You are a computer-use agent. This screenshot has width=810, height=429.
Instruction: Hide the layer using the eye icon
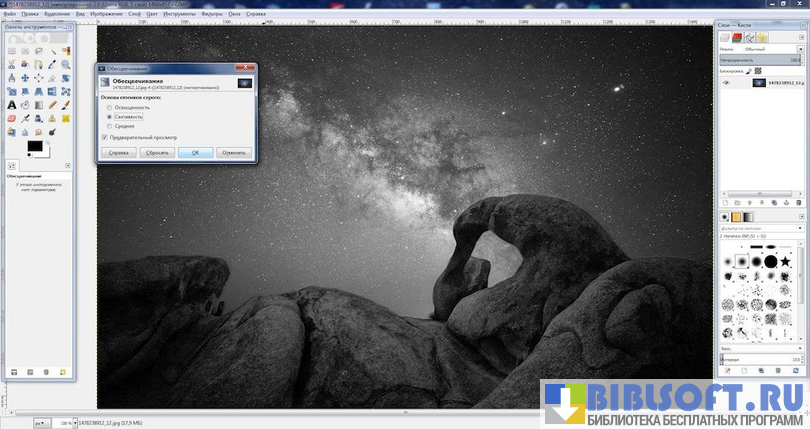click(727, 83)
